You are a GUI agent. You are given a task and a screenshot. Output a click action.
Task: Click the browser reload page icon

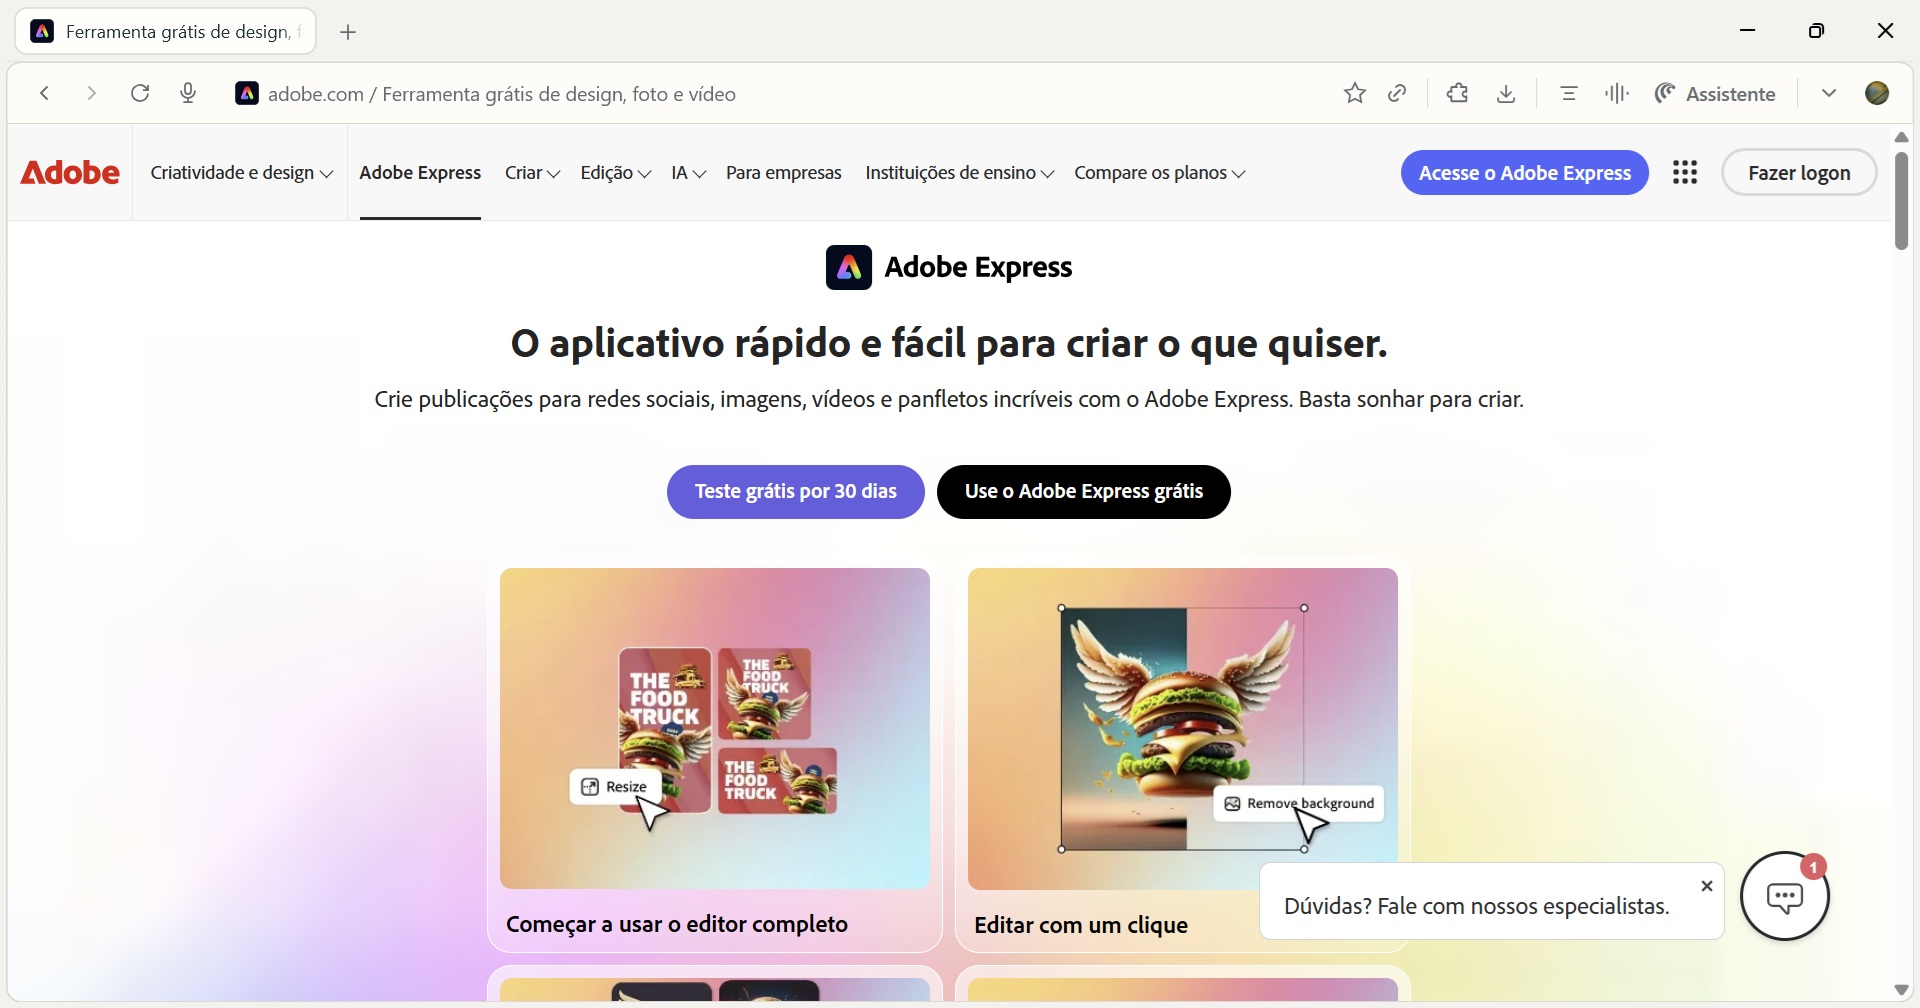(x=141, y=93)
